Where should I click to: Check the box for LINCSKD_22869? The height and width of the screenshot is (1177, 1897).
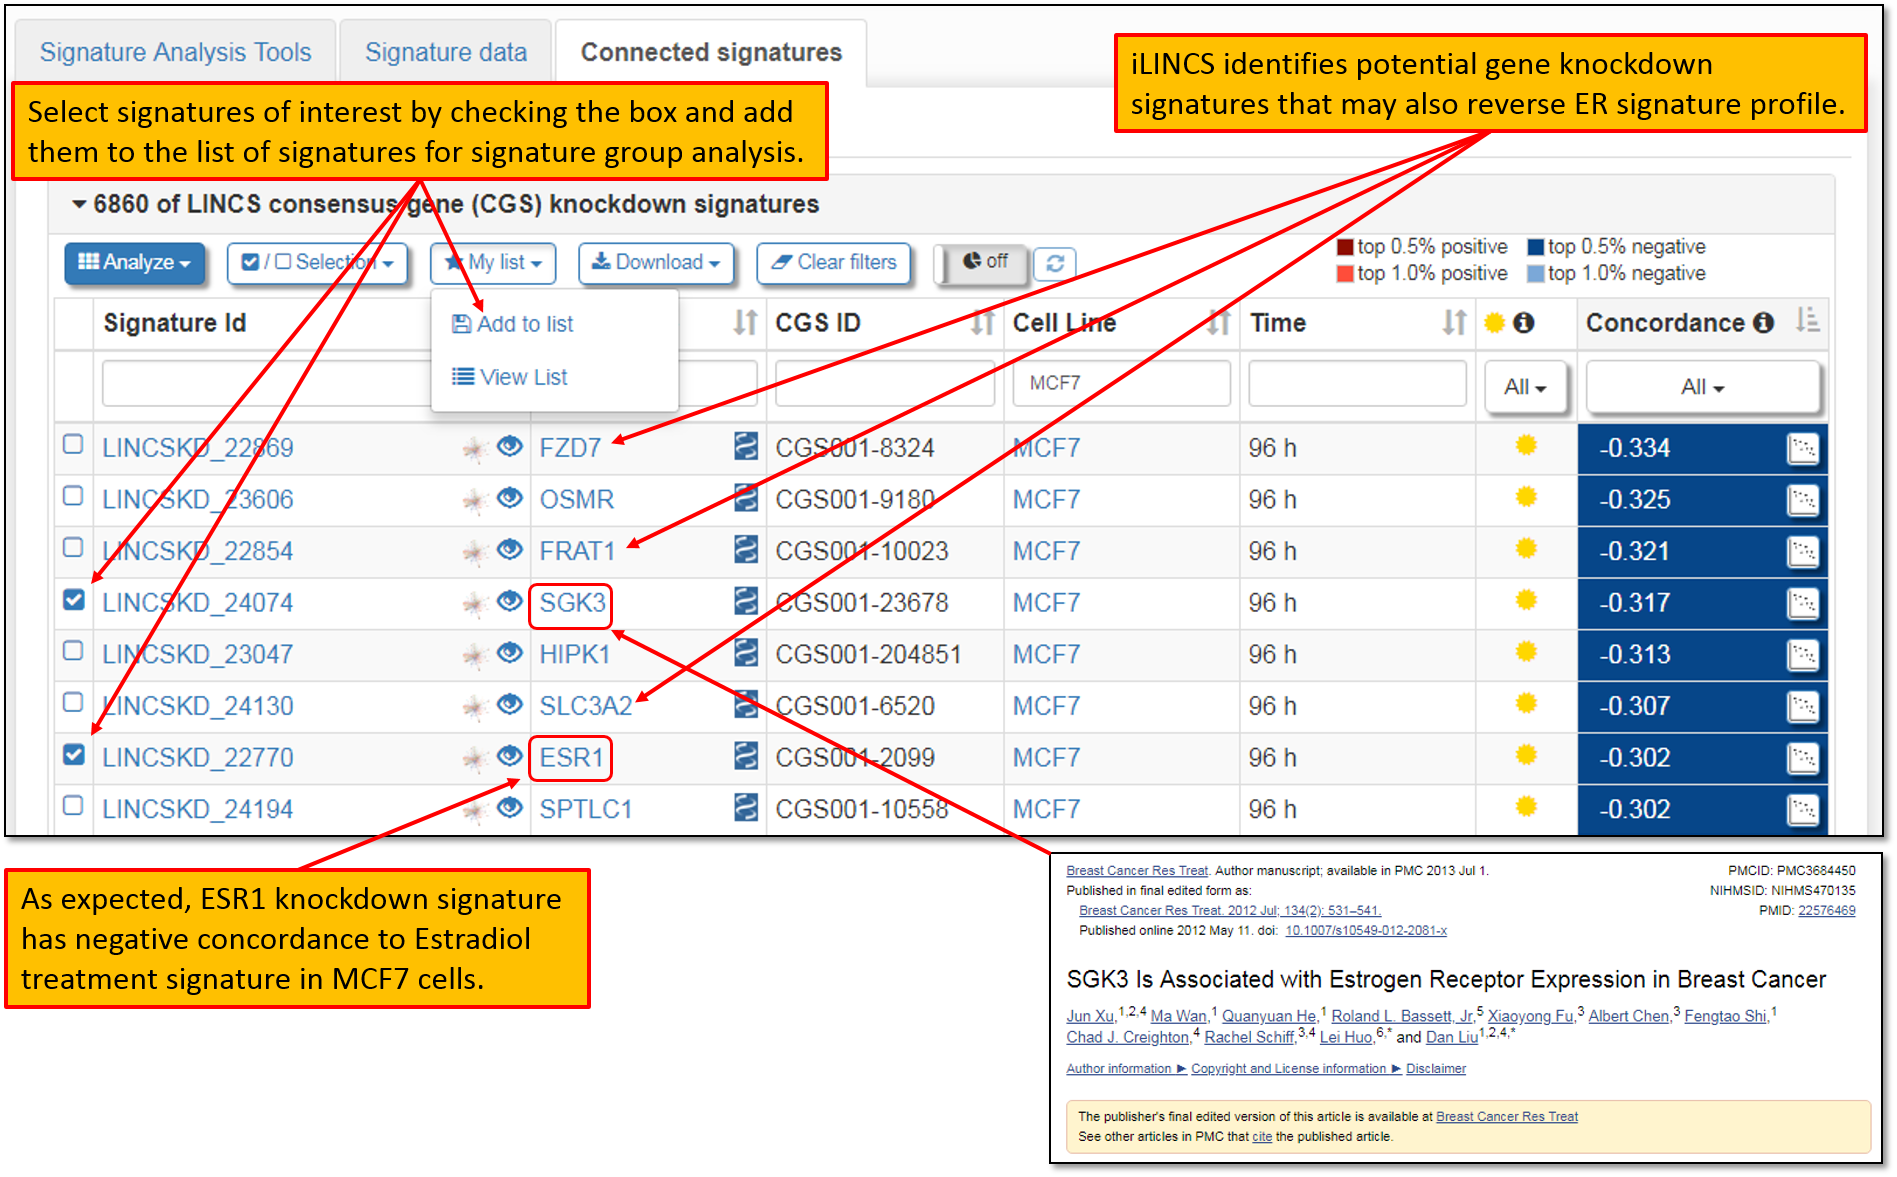pyautogui.click(x=73, y=444)
